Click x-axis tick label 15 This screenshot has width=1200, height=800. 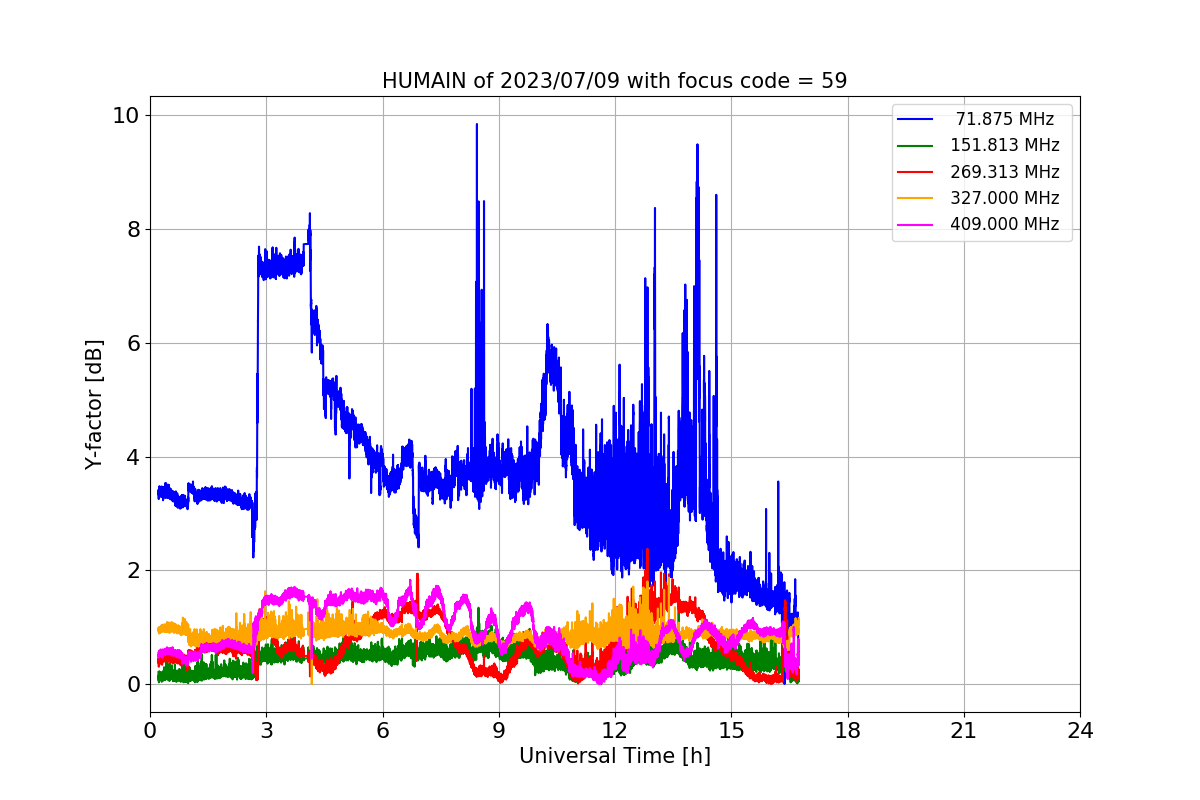(731, 731)
